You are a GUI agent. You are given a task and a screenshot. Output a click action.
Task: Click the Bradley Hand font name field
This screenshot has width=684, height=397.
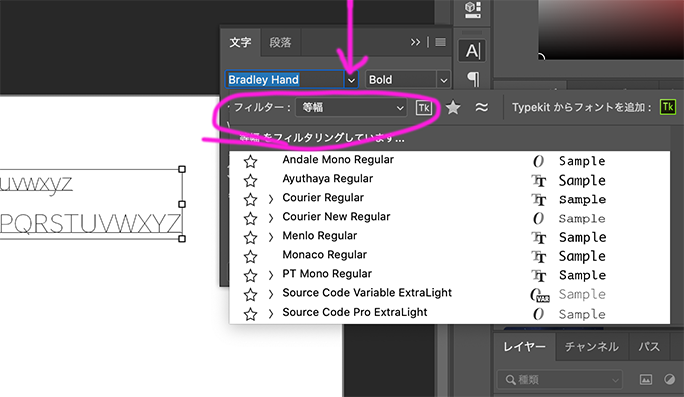[x=284, y=80]
